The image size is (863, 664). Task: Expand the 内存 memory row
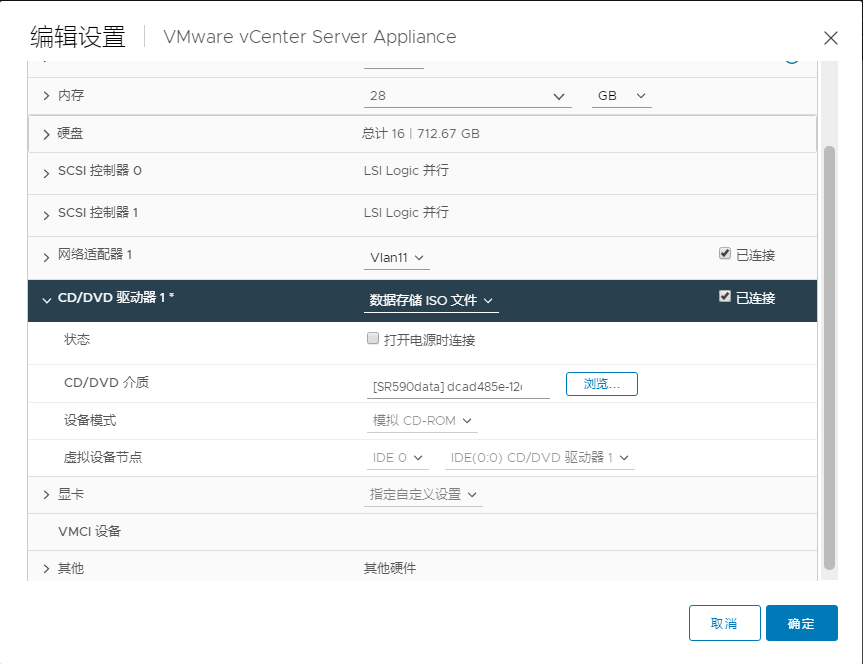point(46,96)
